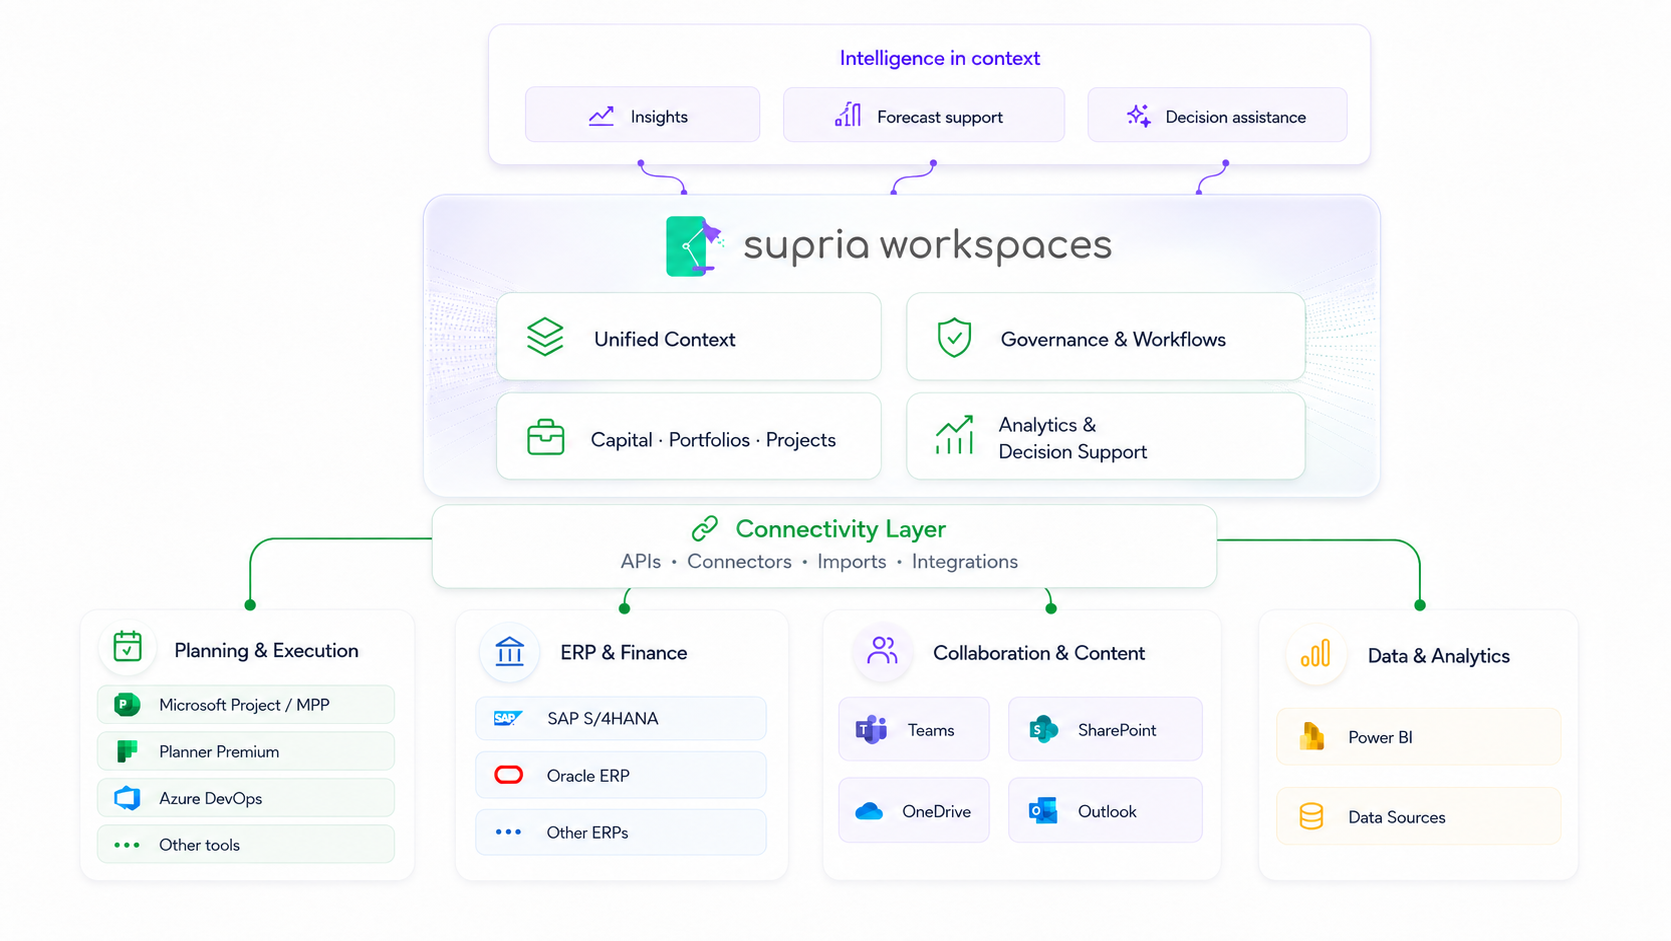Click the Capital Portfolios Projects briefcase icon

point(545,438)
